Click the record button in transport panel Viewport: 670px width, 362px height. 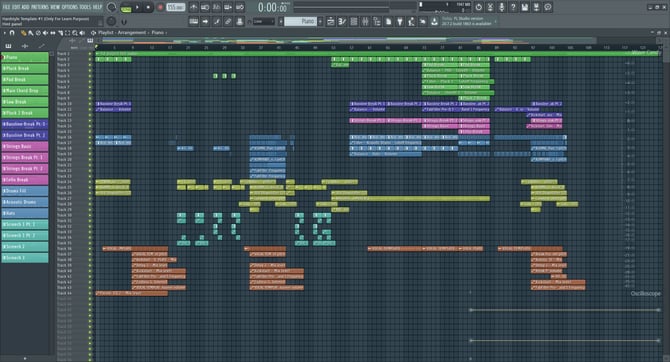tap(160, 7)
